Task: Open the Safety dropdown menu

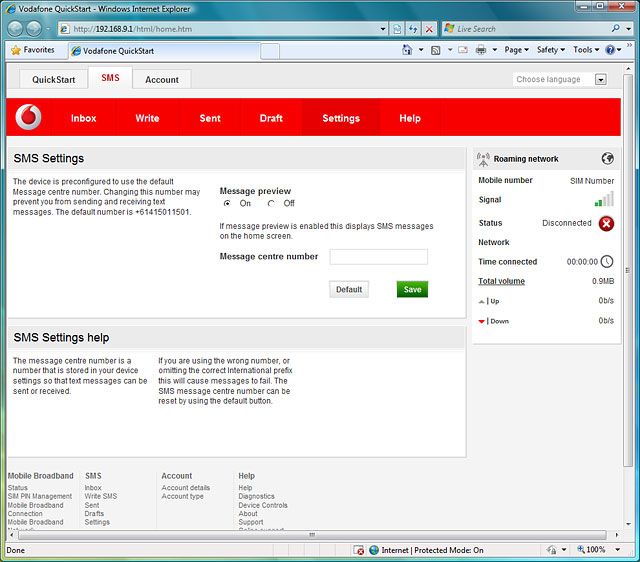Action: (x=550, y=49)
